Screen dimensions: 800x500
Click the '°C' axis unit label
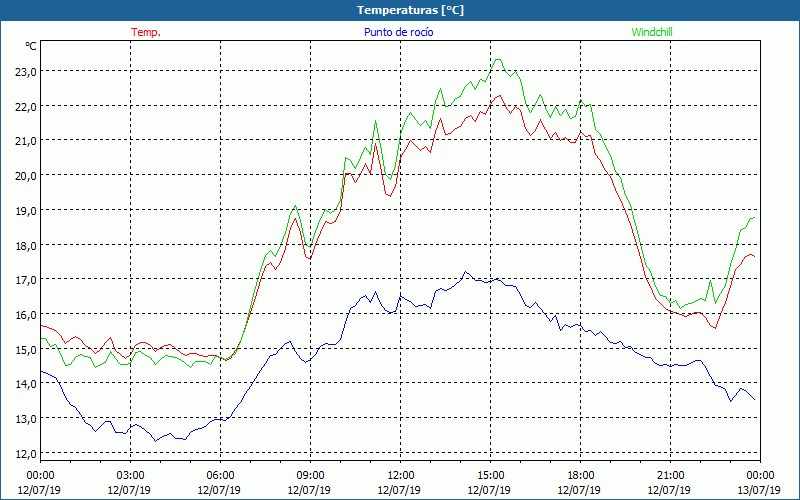click(x=31, y=46)
